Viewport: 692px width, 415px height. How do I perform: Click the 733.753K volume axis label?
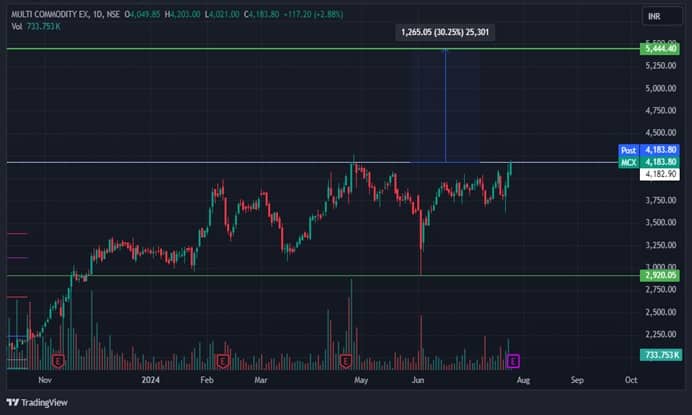point(660,355)
